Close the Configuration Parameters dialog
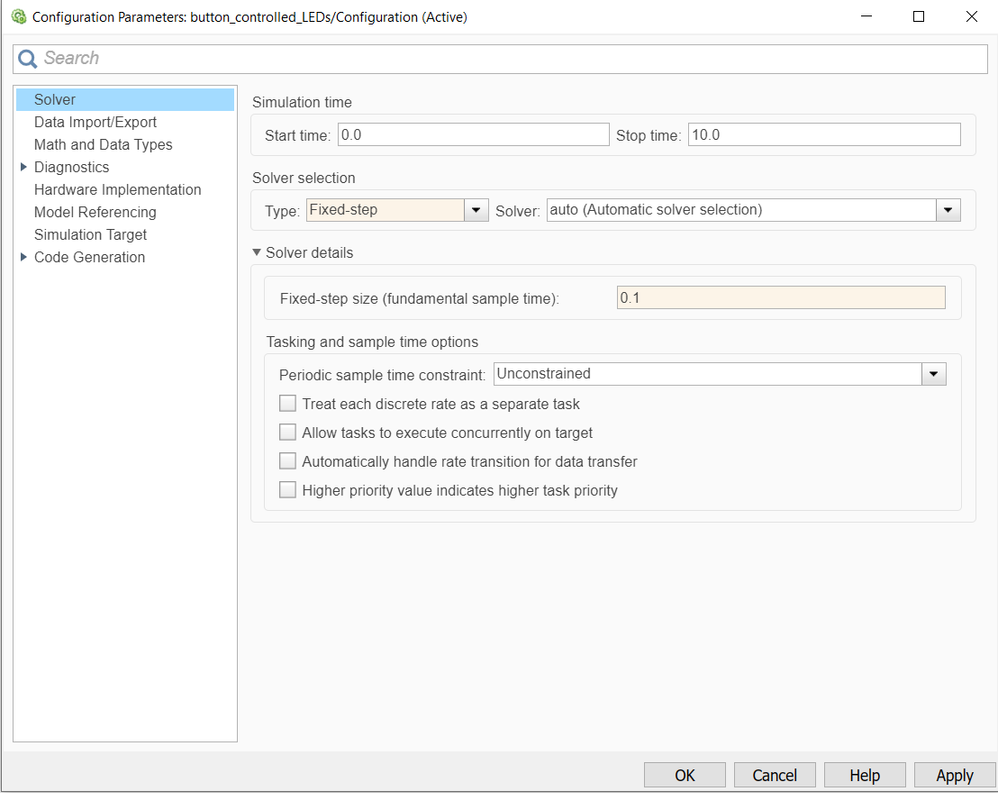 point(971,17)
